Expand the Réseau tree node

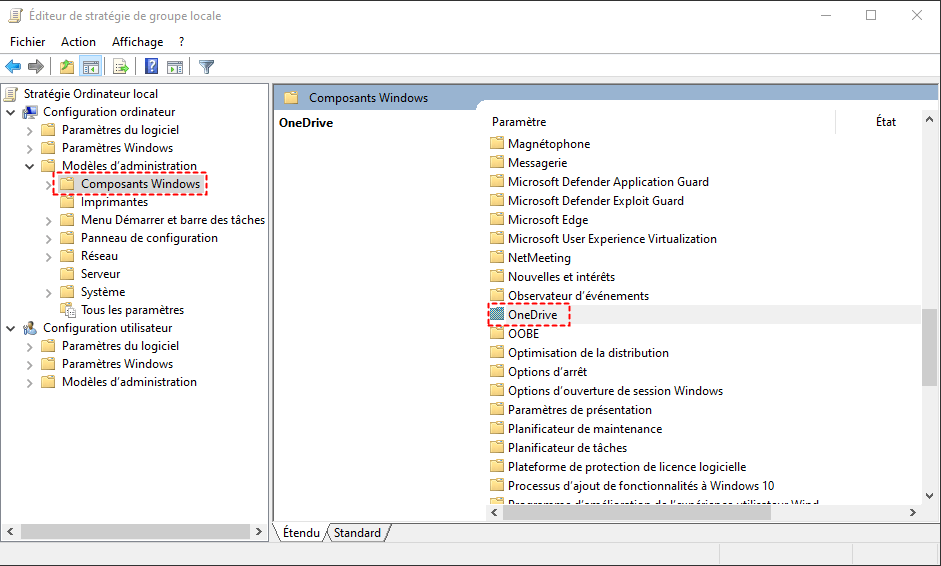(x=49, y=256)
